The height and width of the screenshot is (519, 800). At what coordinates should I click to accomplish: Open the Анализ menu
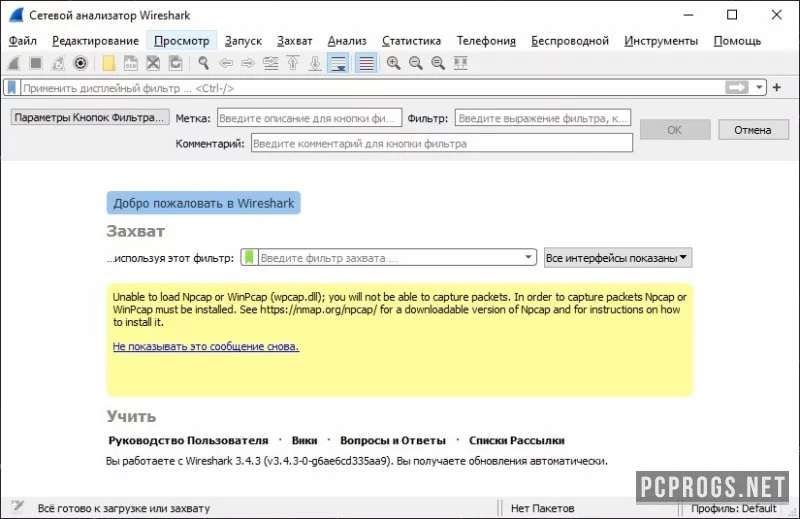click(x=347, y=41)
